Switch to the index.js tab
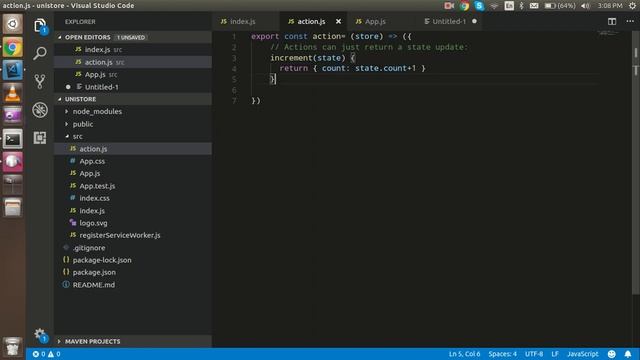Screen dimensions: 640x360 pos(246,21)
